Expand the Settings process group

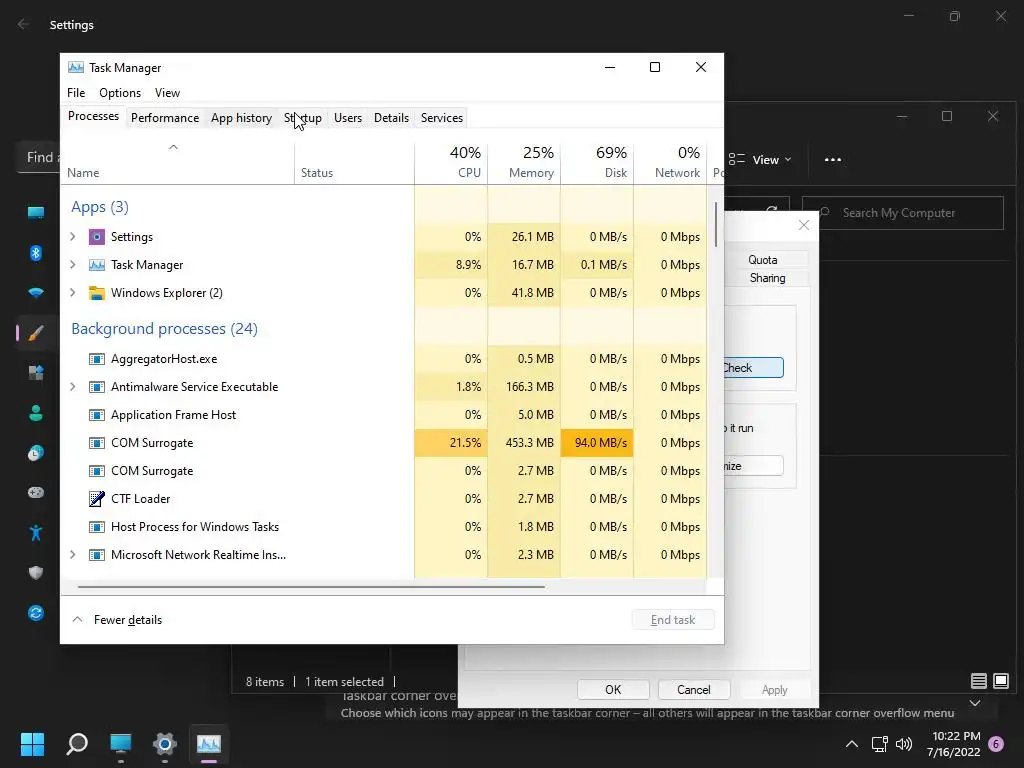coord(72,237)
